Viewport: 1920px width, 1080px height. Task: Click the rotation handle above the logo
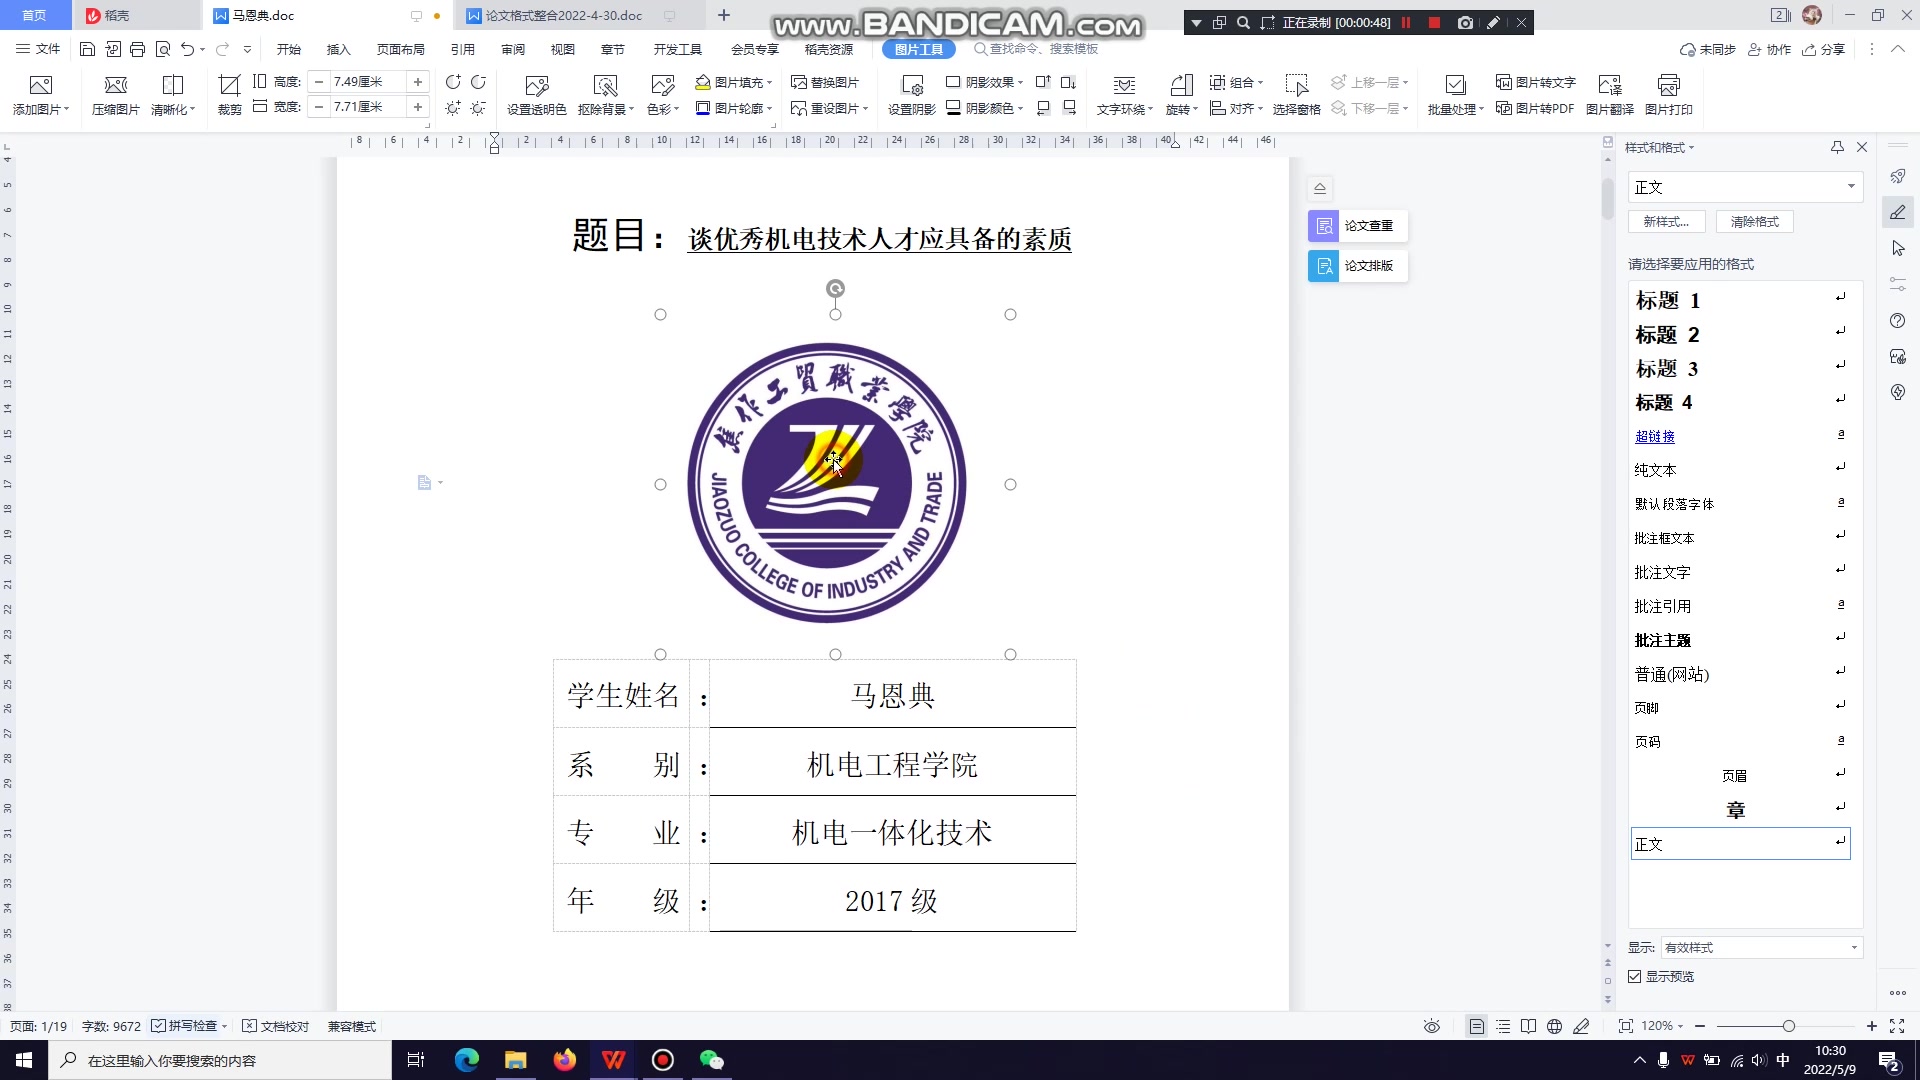click(835, 289)
